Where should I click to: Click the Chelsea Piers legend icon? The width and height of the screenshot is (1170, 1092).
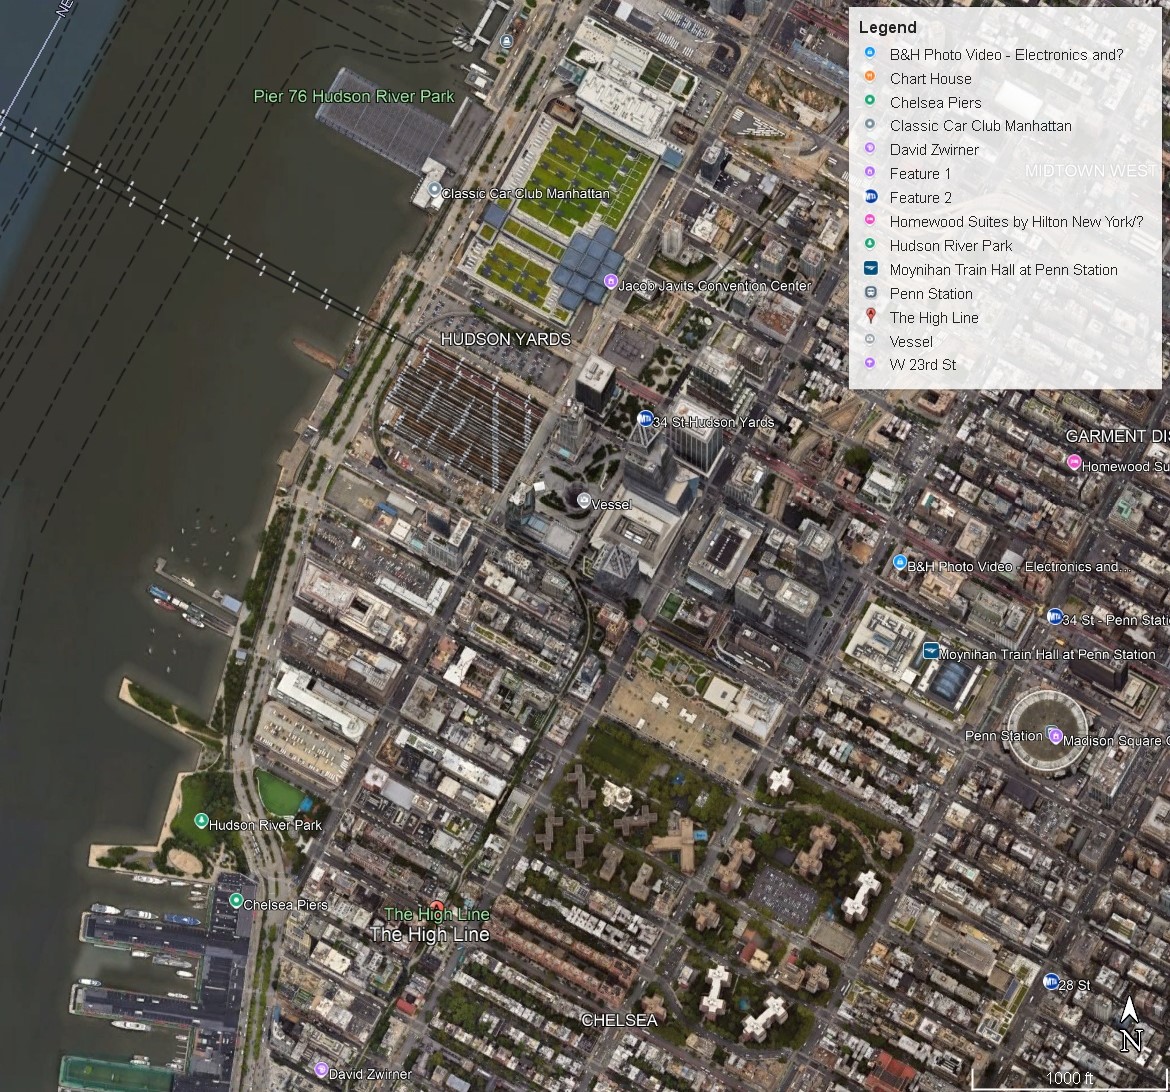(870, 101)
